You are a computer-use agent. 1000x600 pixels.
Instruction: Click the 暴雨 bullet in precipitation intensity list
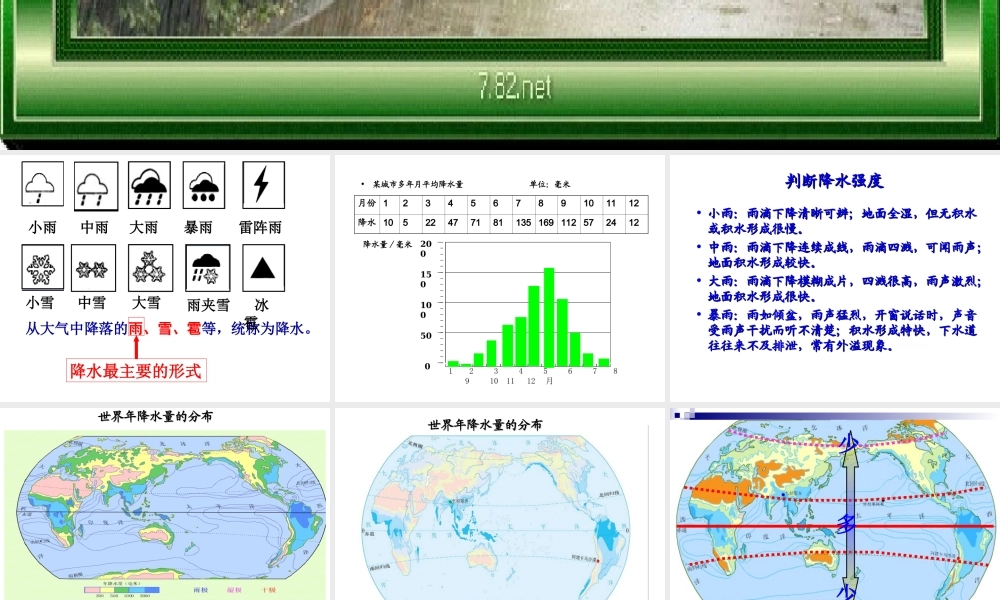(841, 330)
